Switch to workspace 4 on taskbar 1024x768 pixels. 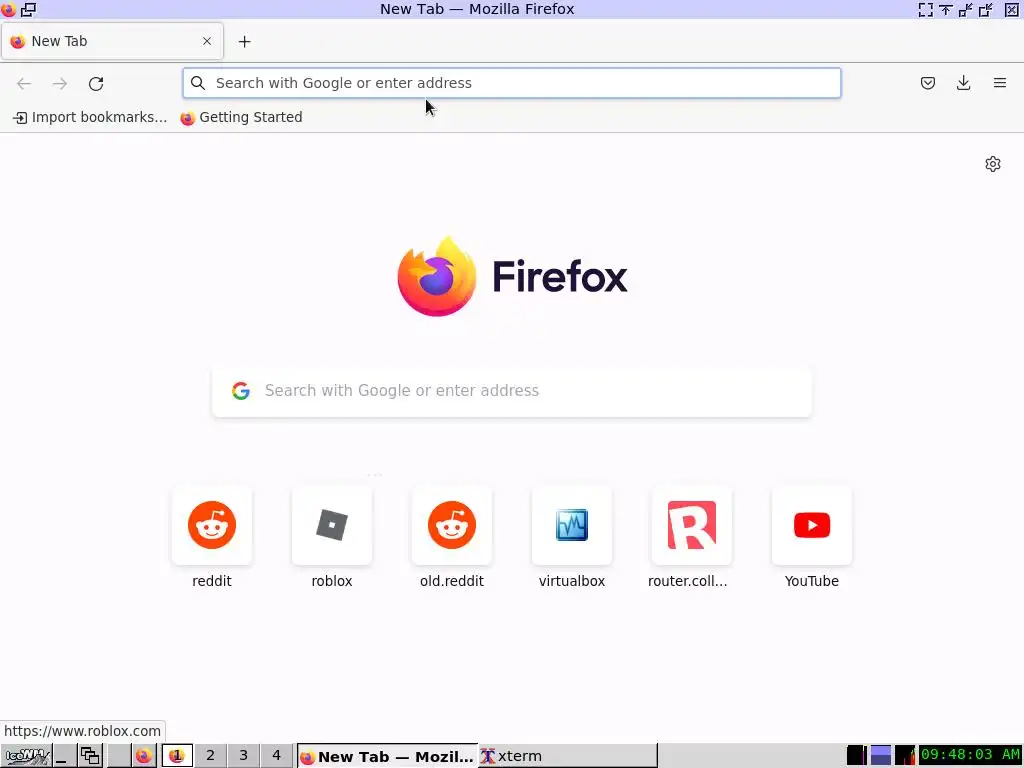276,756
